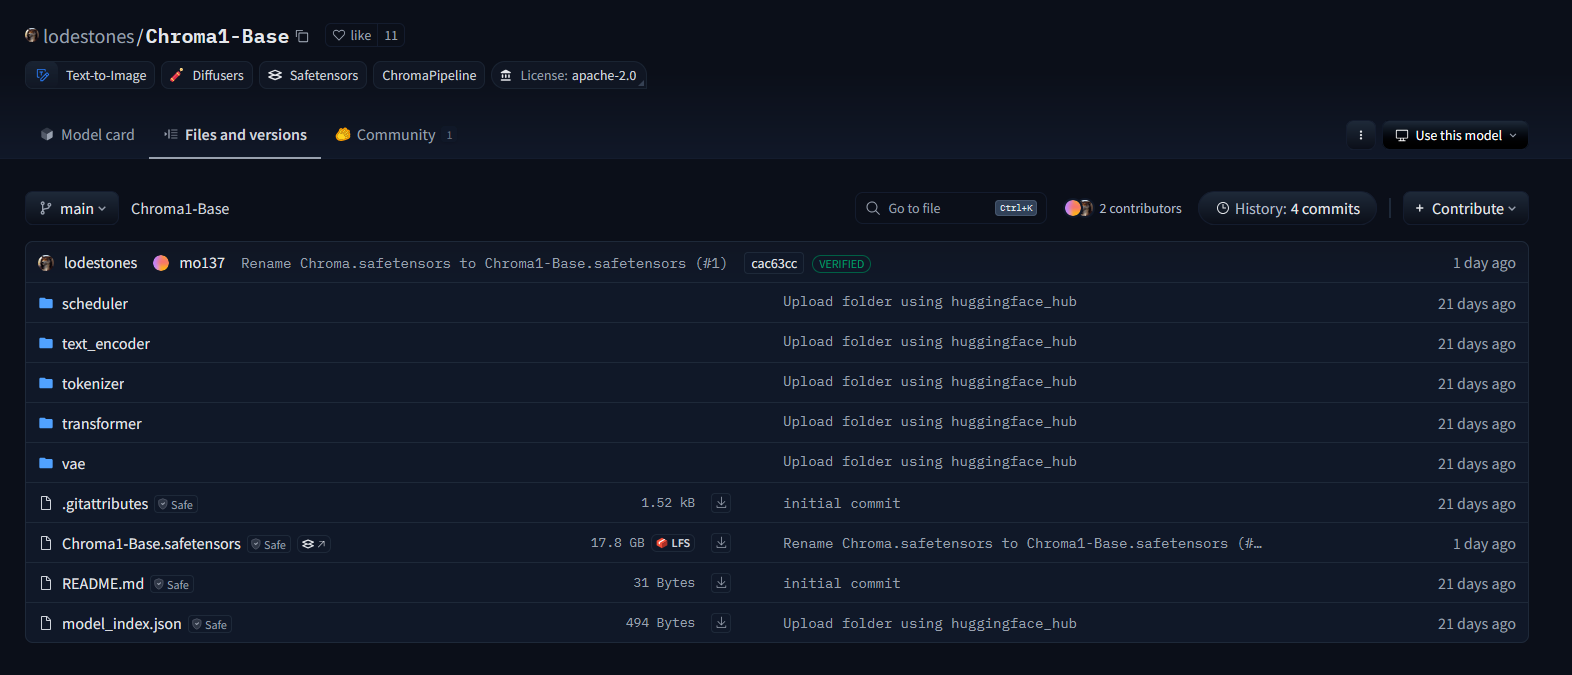This screenshot has width=1572, height=675.
Task: Open the tokenizer folder
Action: 93,383
